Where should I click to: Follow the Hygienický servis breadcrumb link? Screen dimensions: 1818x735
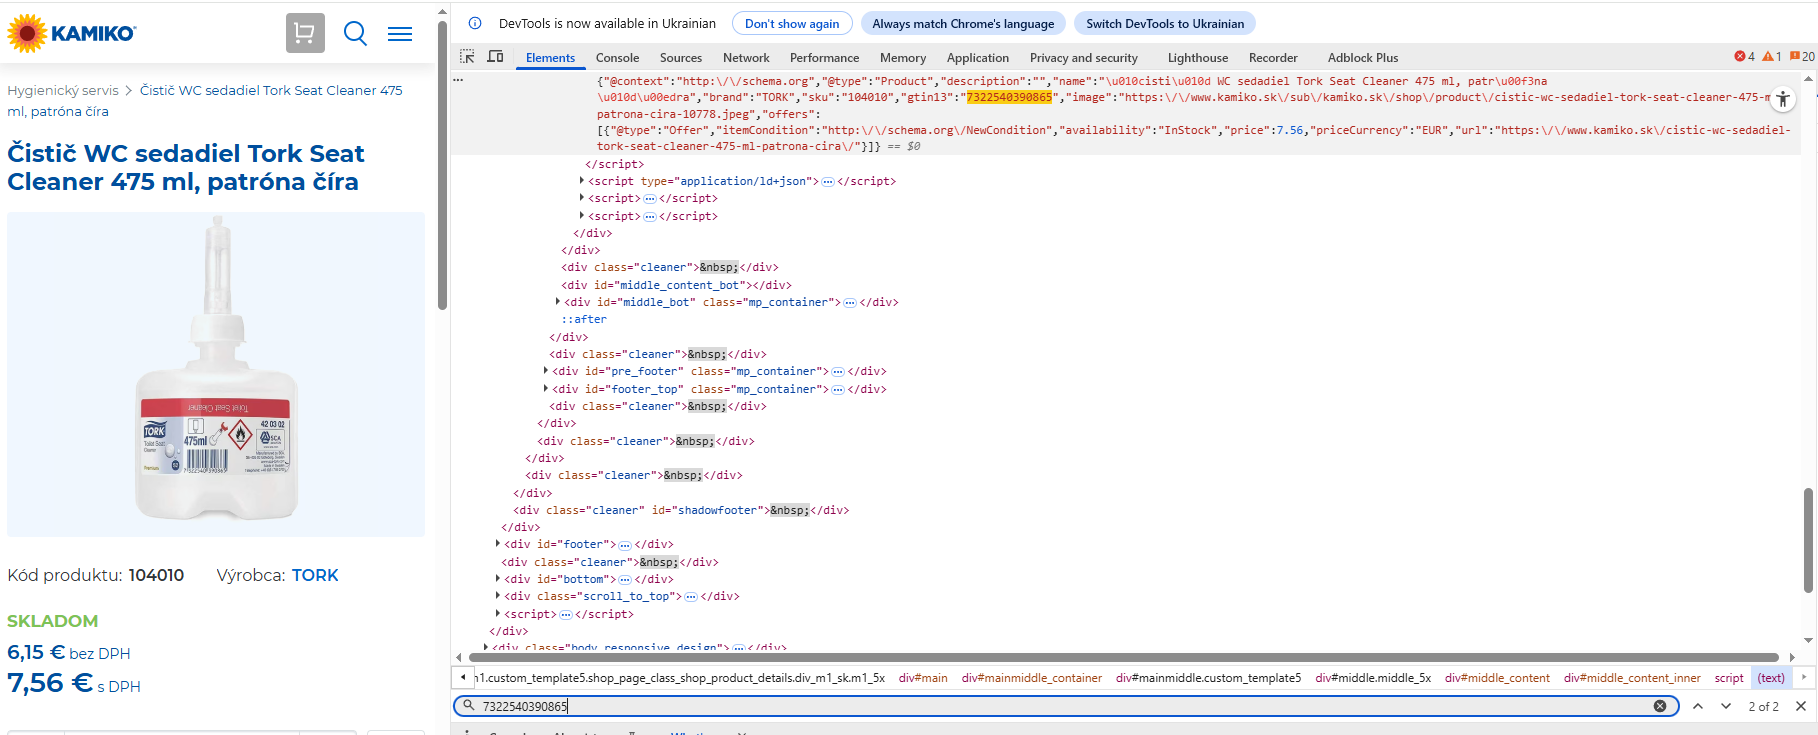pyautogui.click(x=63, y=90)
